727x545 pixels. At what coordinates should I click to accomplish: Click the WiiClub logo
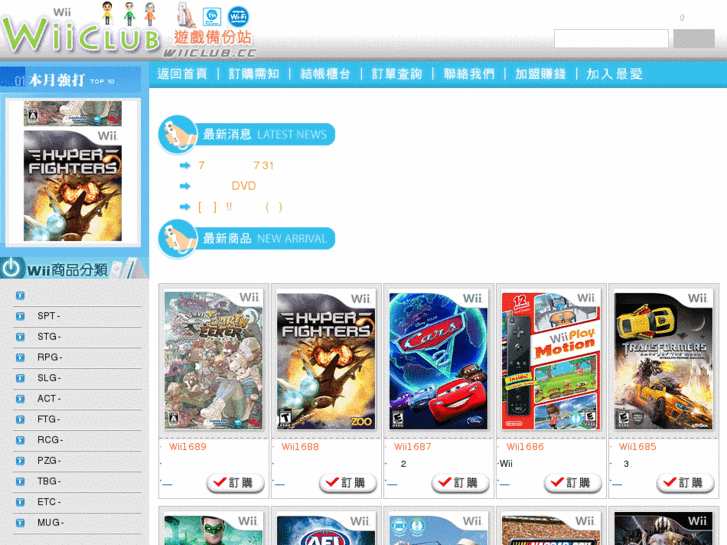(81, 30)
